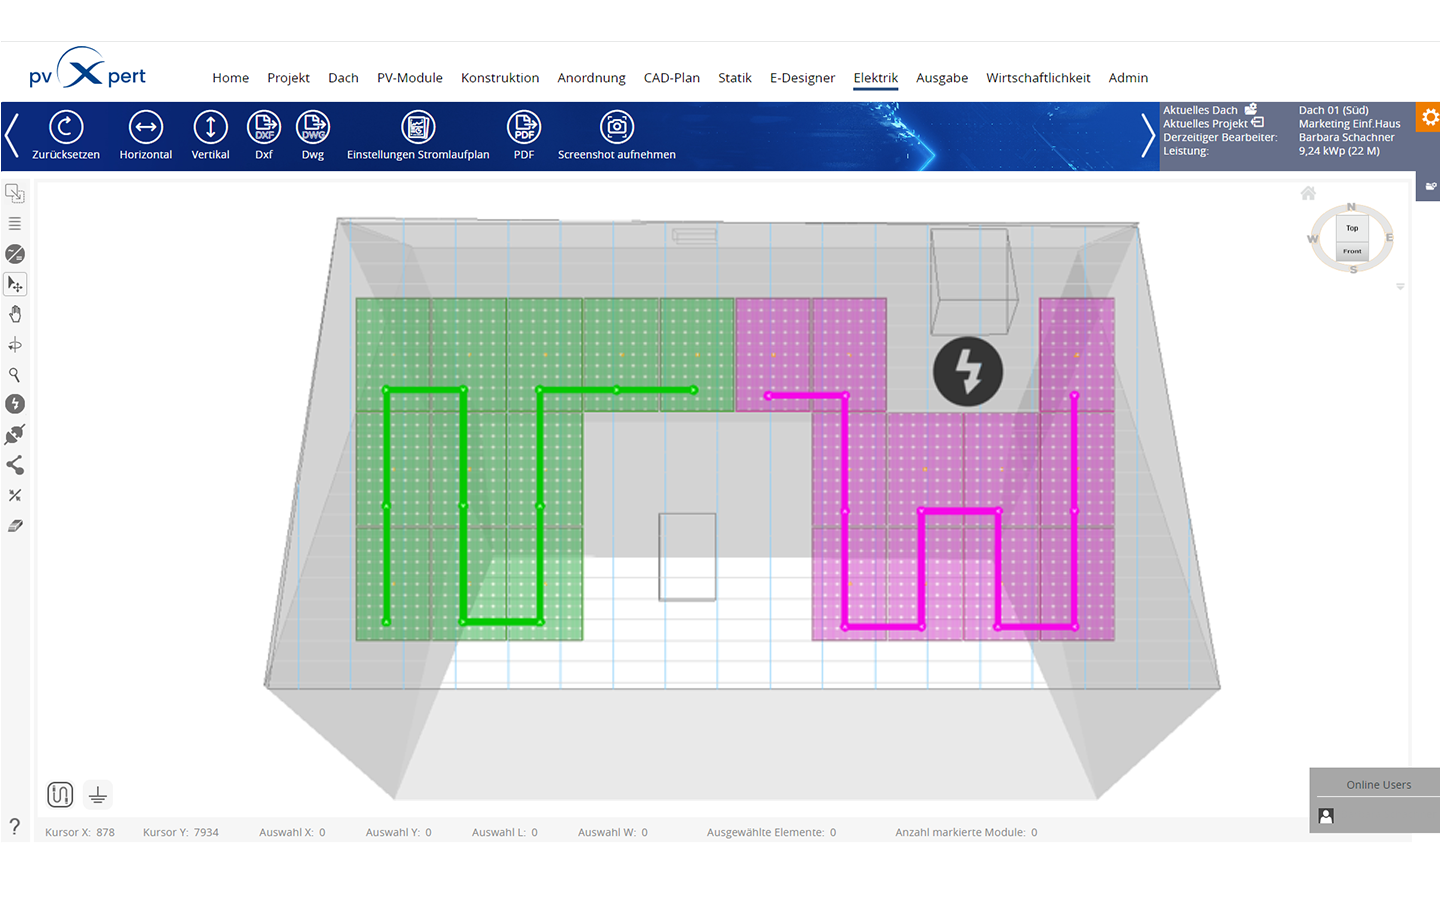Click the Top view cube face
The width and height of the screenshot is (1440, 900).
coord(1352,229)
